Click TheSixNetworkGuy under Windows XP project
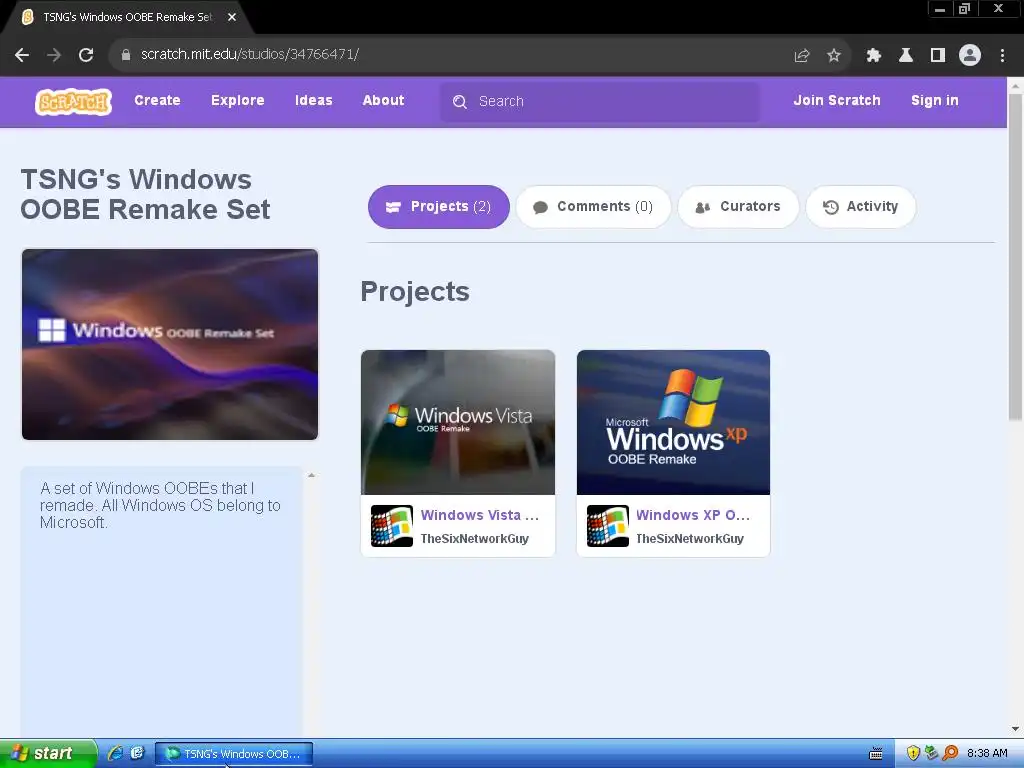This screenshot has width=1024, height=768. pyautogui.click(x=690, y=539)
